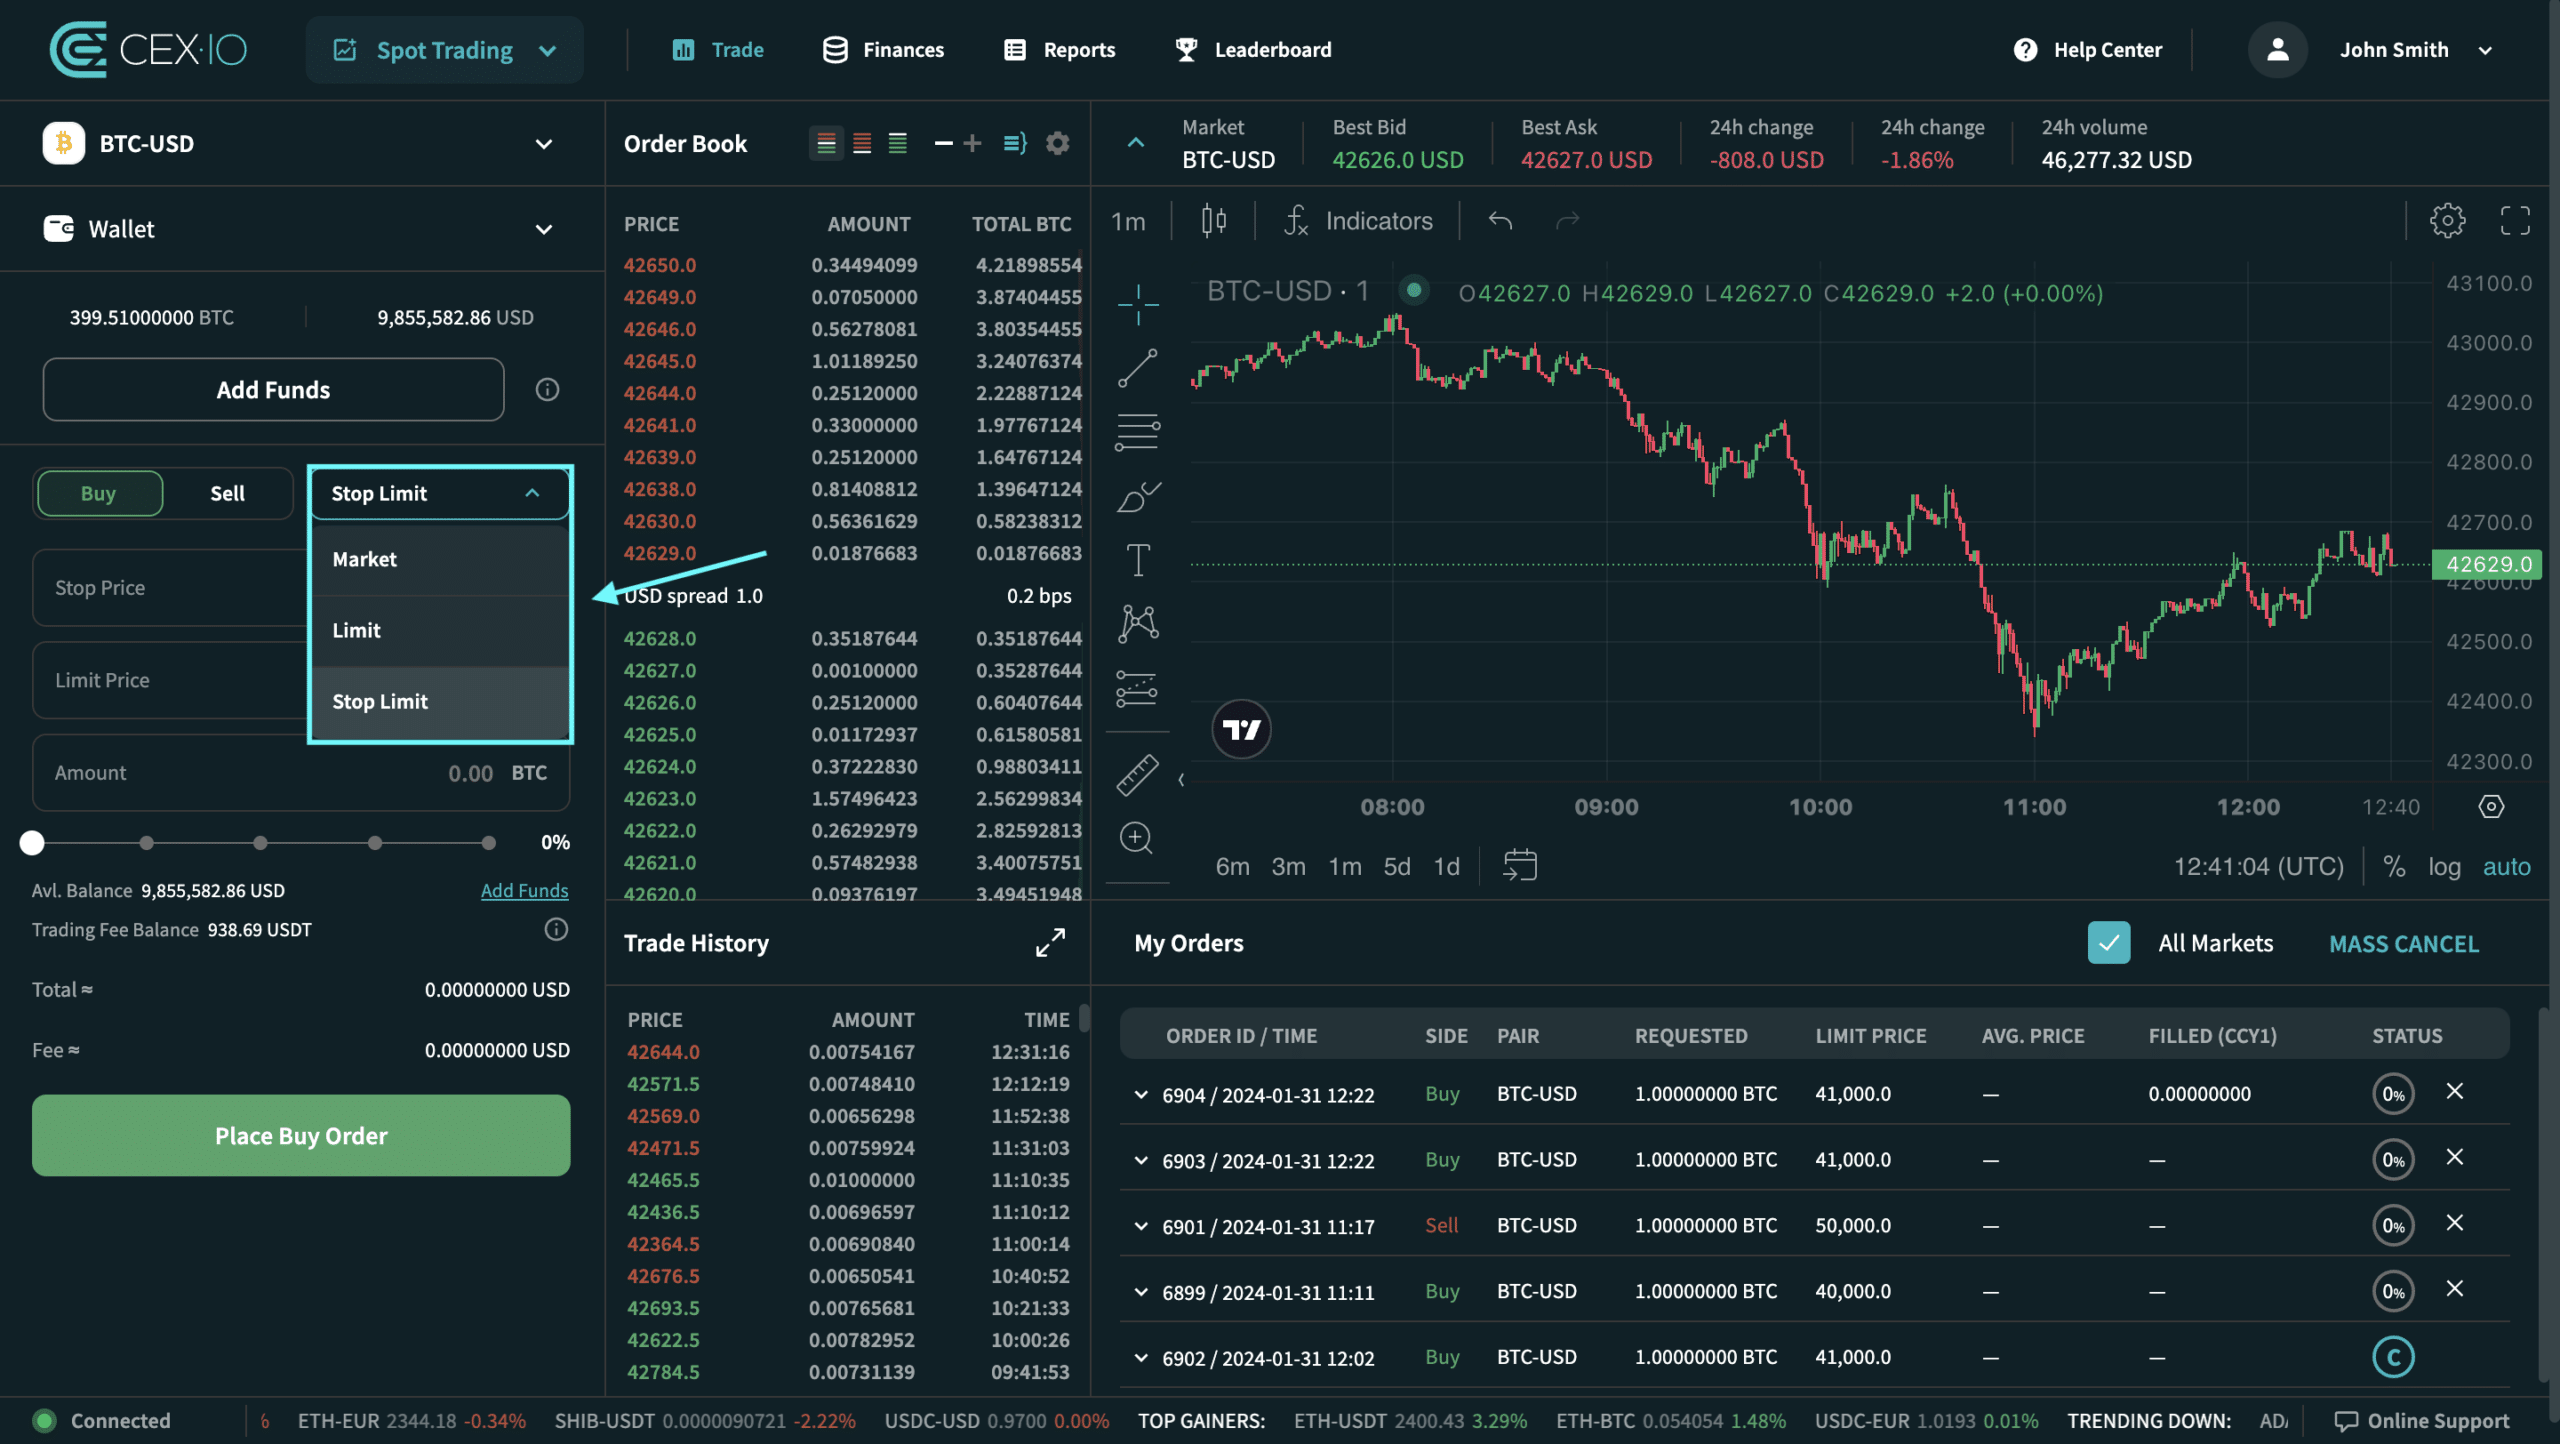This screenshot has width=2560, height=1444.
Task: Click the Add Funds button in Wallet
Action: pyautogui.click(x=273, y=390)
